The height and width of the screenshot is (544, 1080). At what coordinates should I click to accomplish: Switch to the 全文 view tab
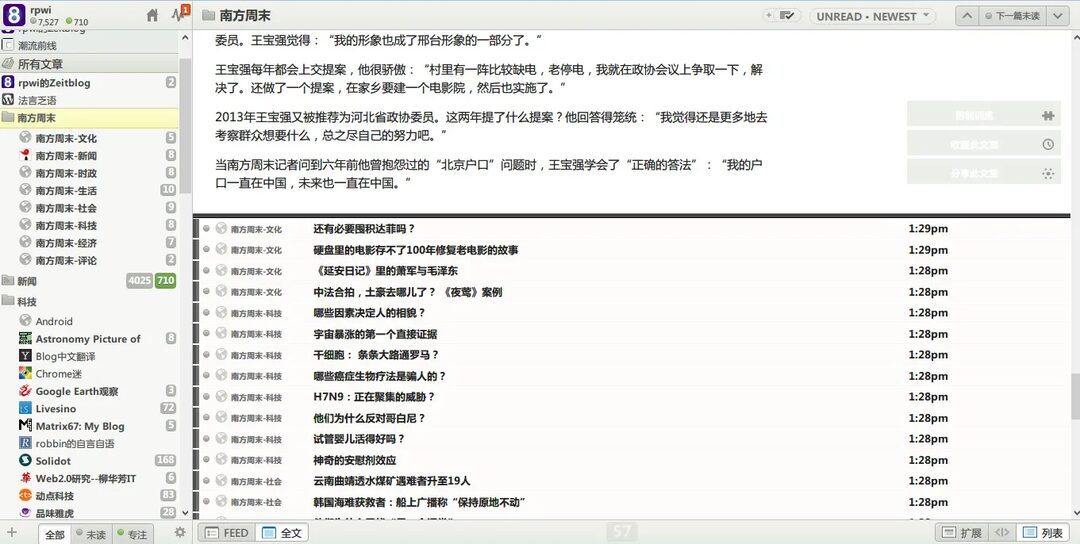(x=282, y=533)
